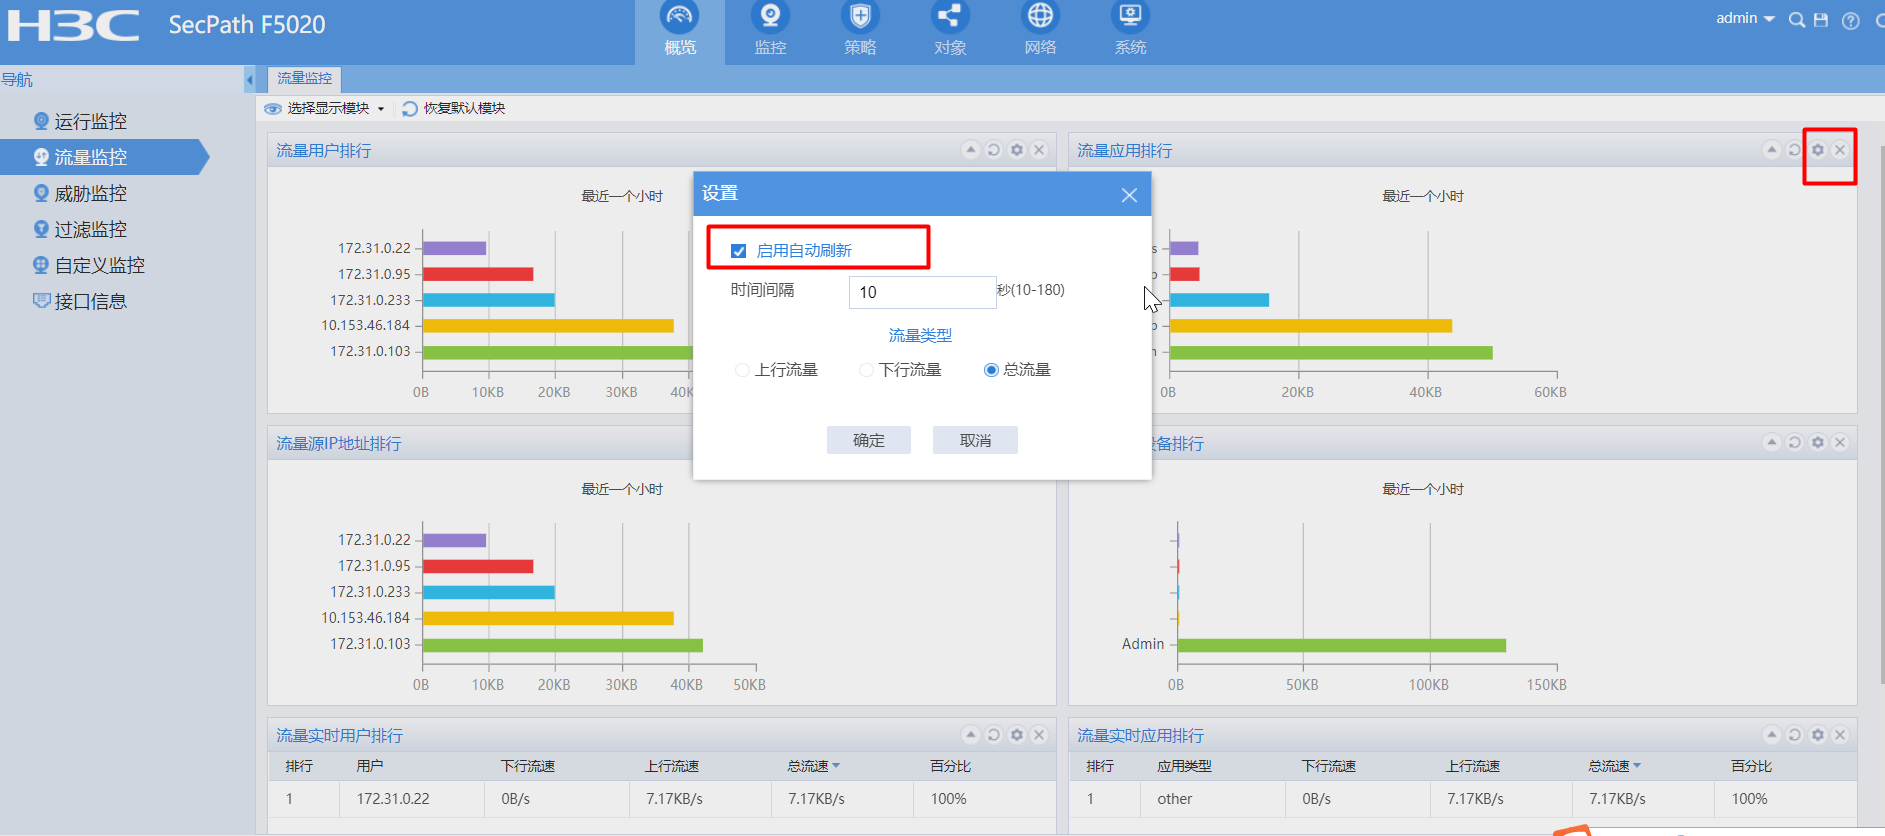Close the 设备排行 panel

click(1840, 442)
